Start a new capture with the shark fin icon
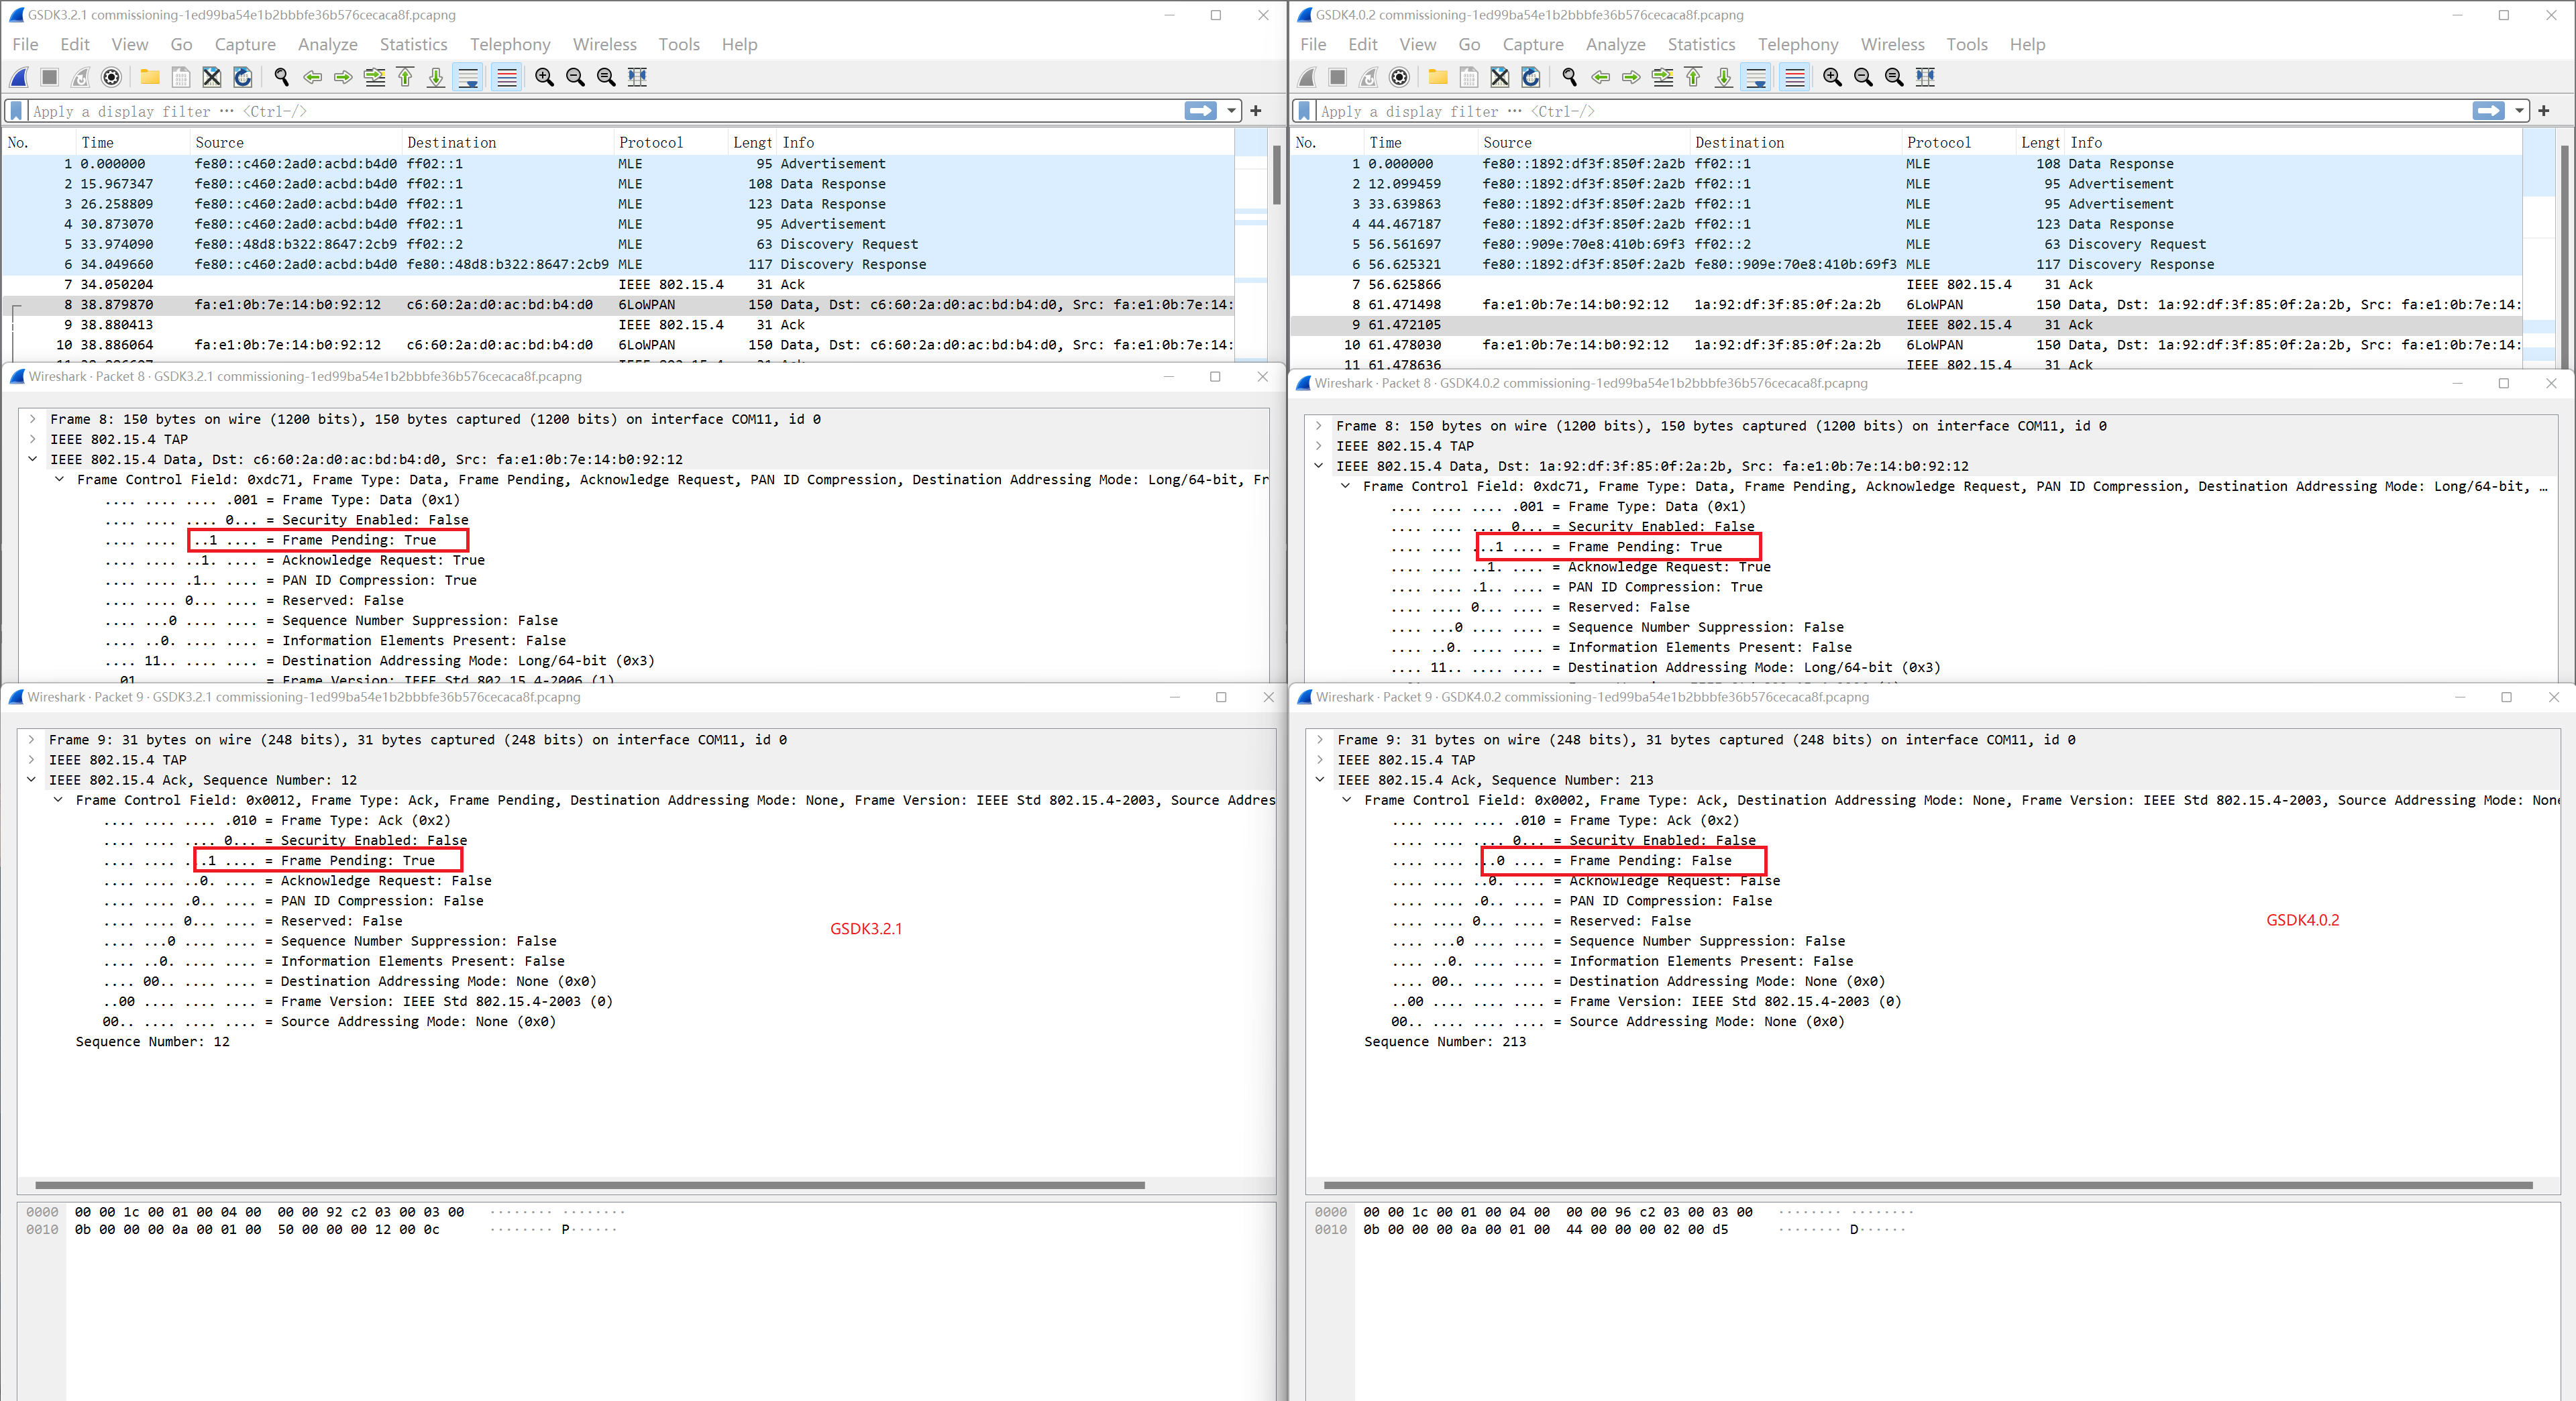2576x1401 pixels. 18,77
